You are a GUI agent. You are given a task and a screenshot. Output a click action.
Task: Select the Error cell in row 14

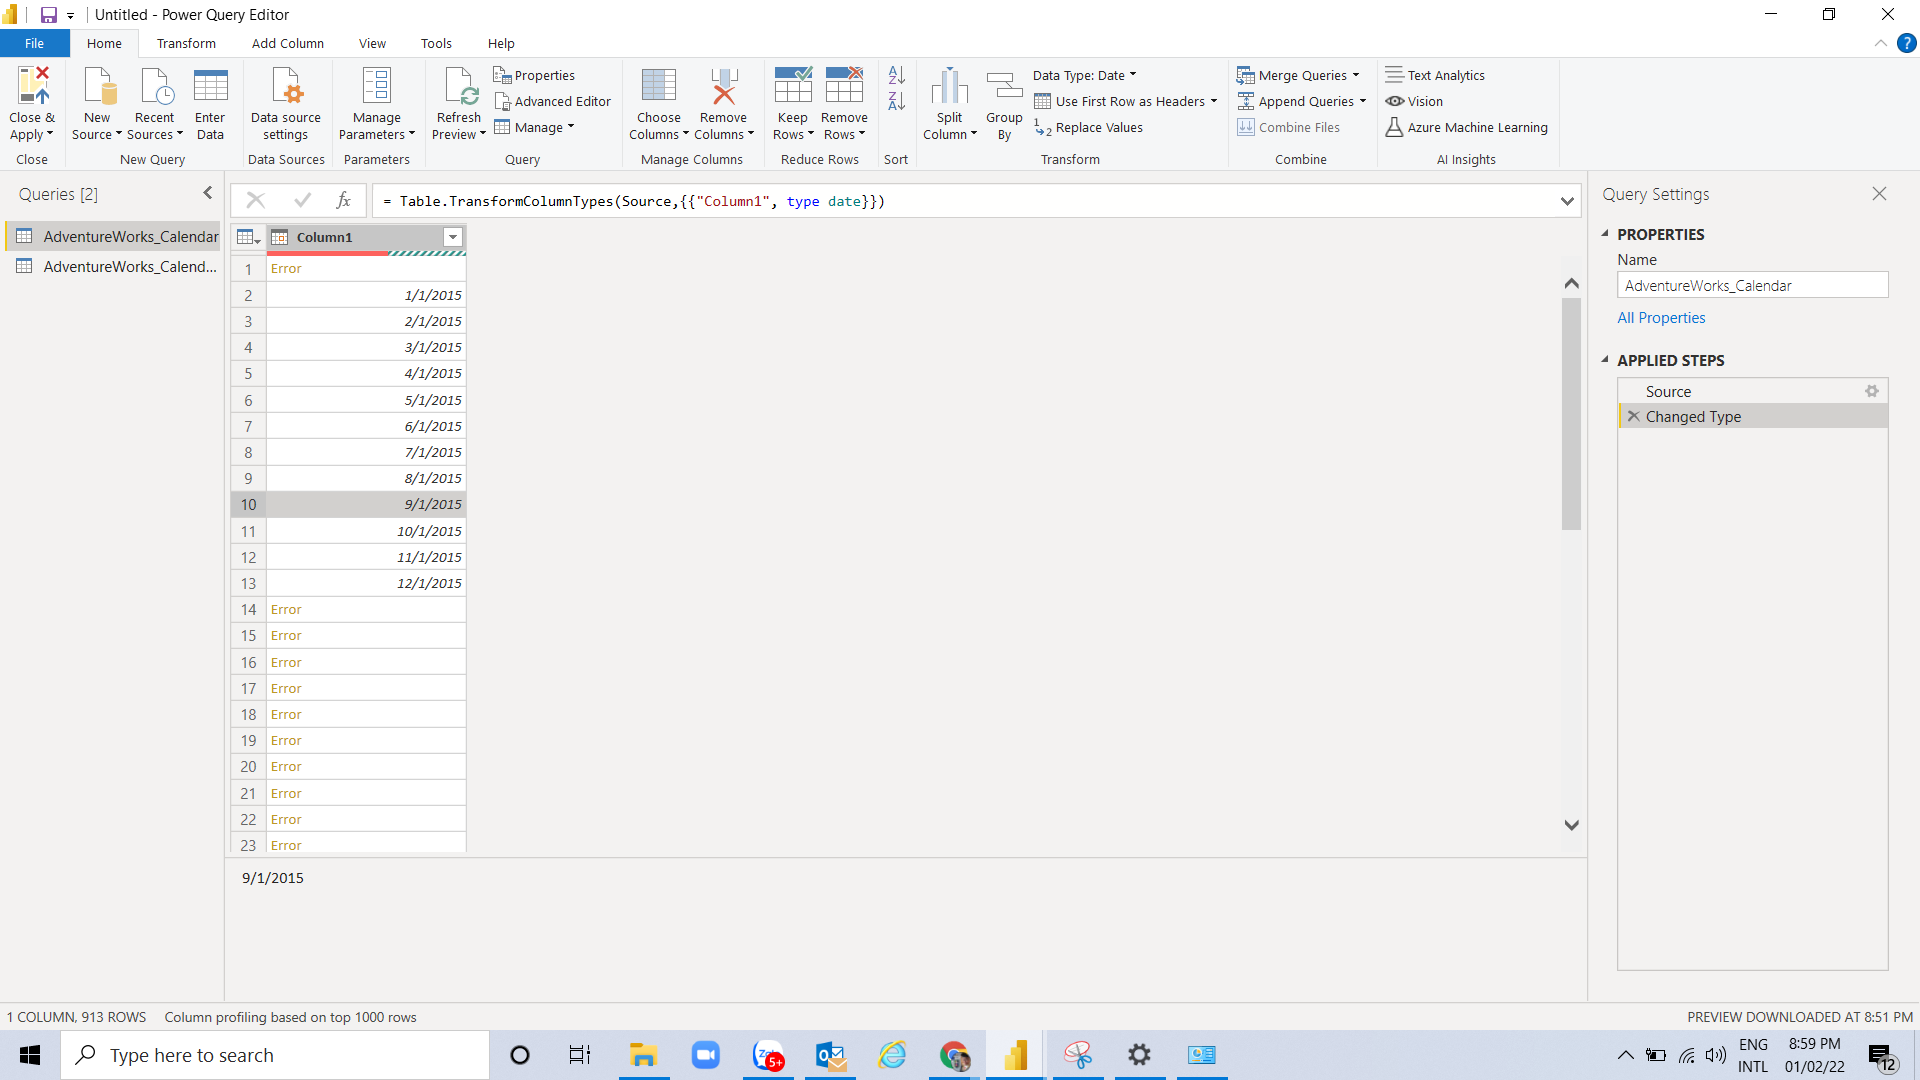click(366, 609)
